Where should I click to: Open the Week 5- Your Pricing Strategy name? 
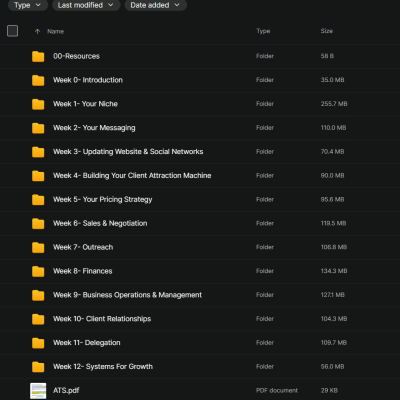pyautogui.click(x=103, y=199)
